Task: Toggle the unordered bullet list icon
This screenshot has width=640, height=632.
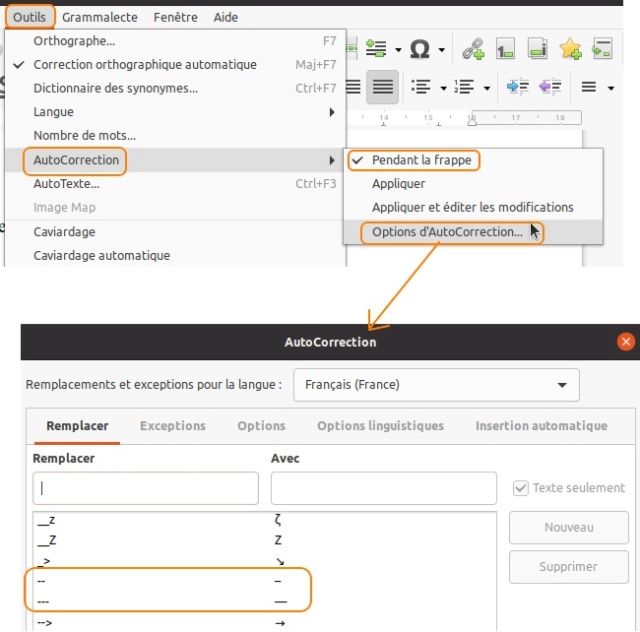Action: click(x=421, y=87)
